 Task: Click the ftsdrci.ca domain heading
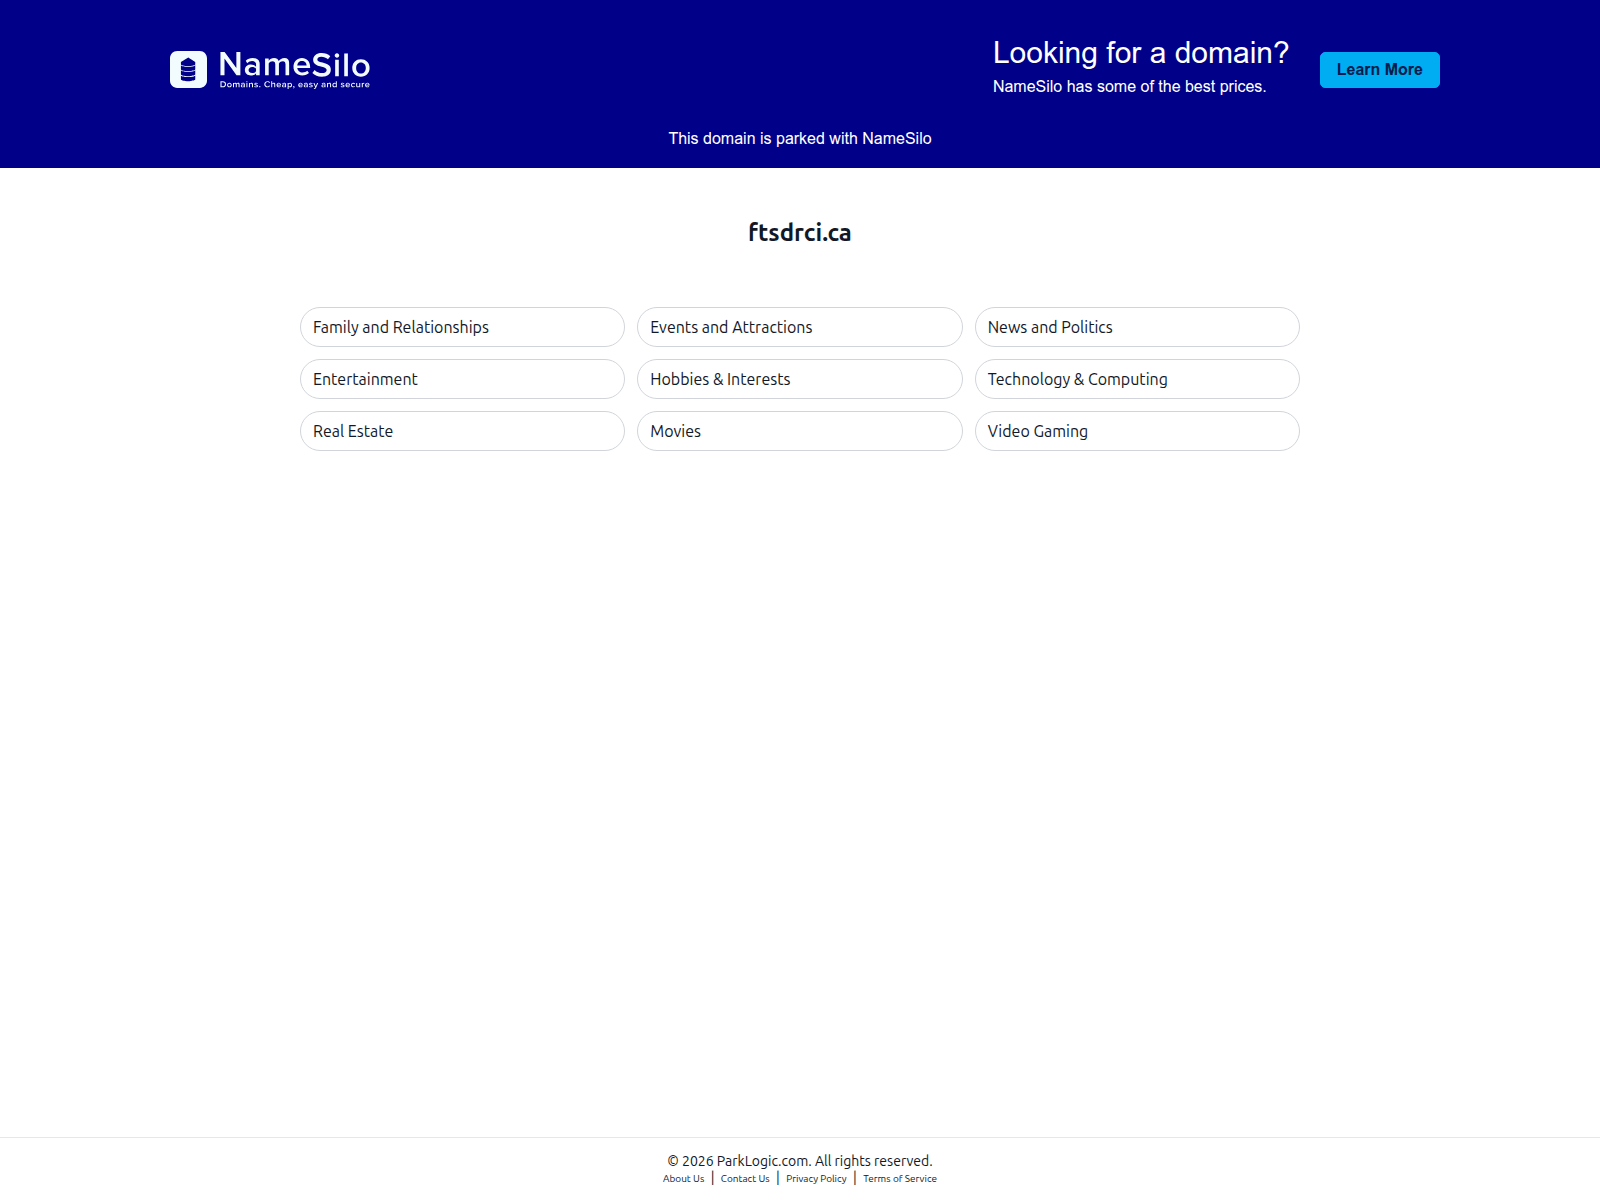click(x=800, y=232)
